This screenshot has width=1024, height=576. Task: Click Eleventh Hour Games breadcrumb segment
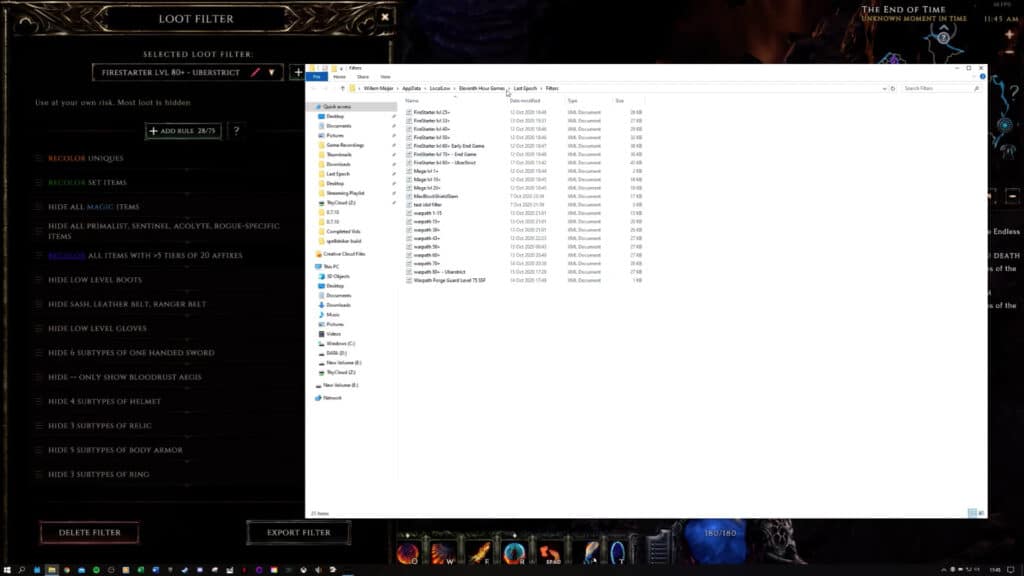tap(481, 88)
